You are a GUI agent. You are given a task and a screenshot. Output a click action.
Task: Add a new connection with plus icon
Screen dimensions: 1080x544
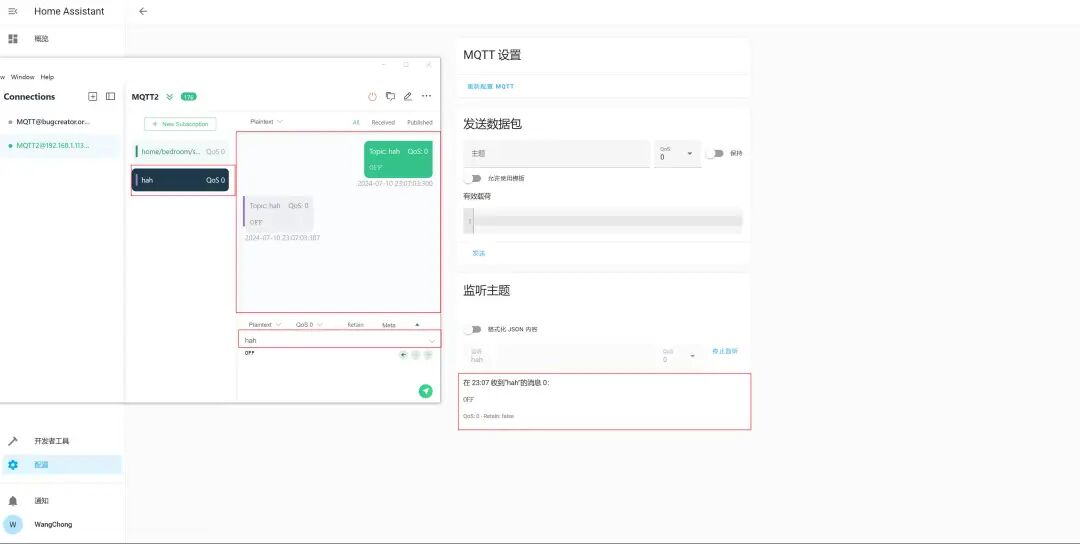coord(92,96)
